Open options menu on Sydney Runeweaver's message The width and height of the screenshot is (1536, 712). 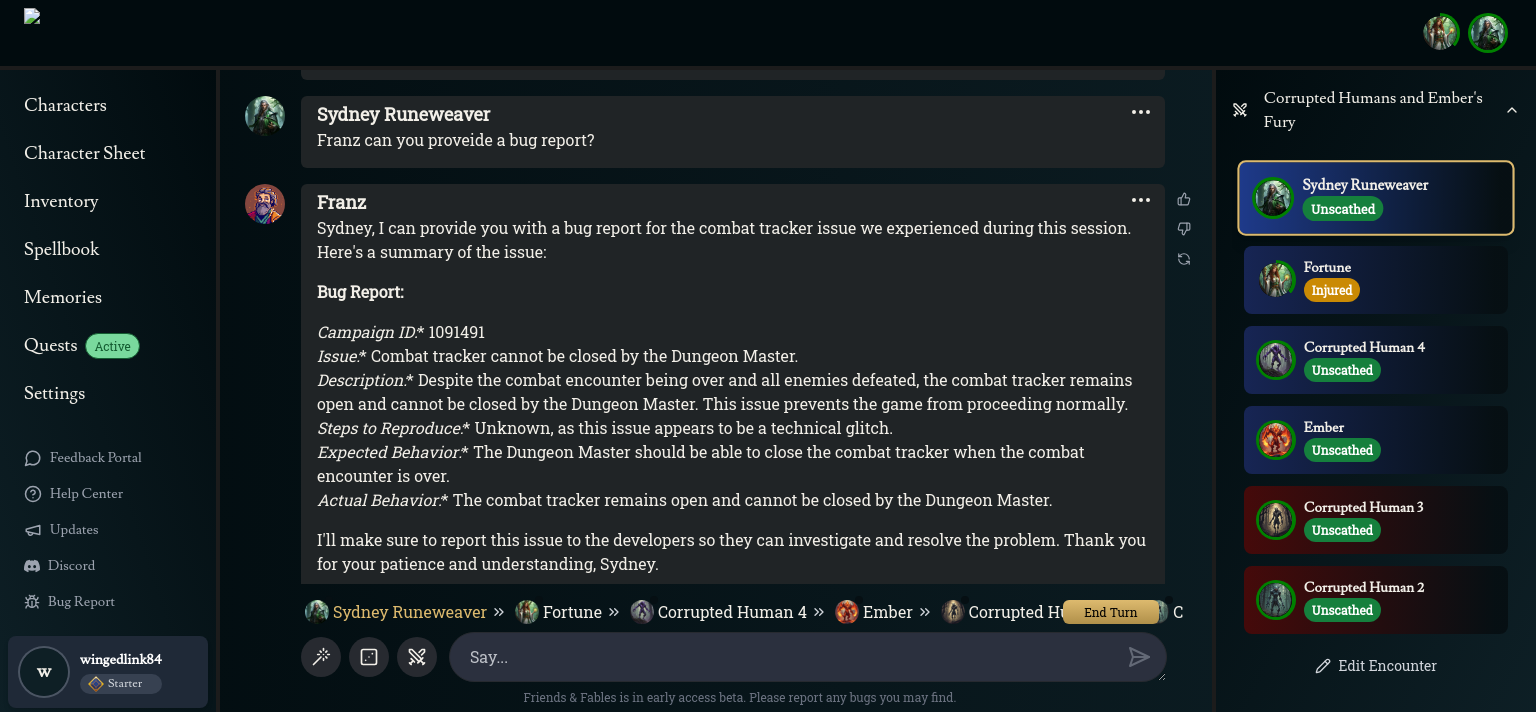[1141, 112]
